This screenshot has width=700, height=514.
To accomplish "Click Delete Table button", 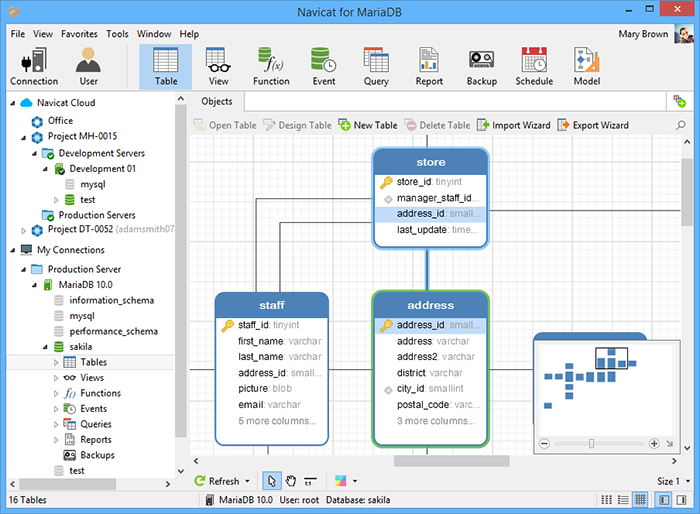I will click(x=438, y=125).
